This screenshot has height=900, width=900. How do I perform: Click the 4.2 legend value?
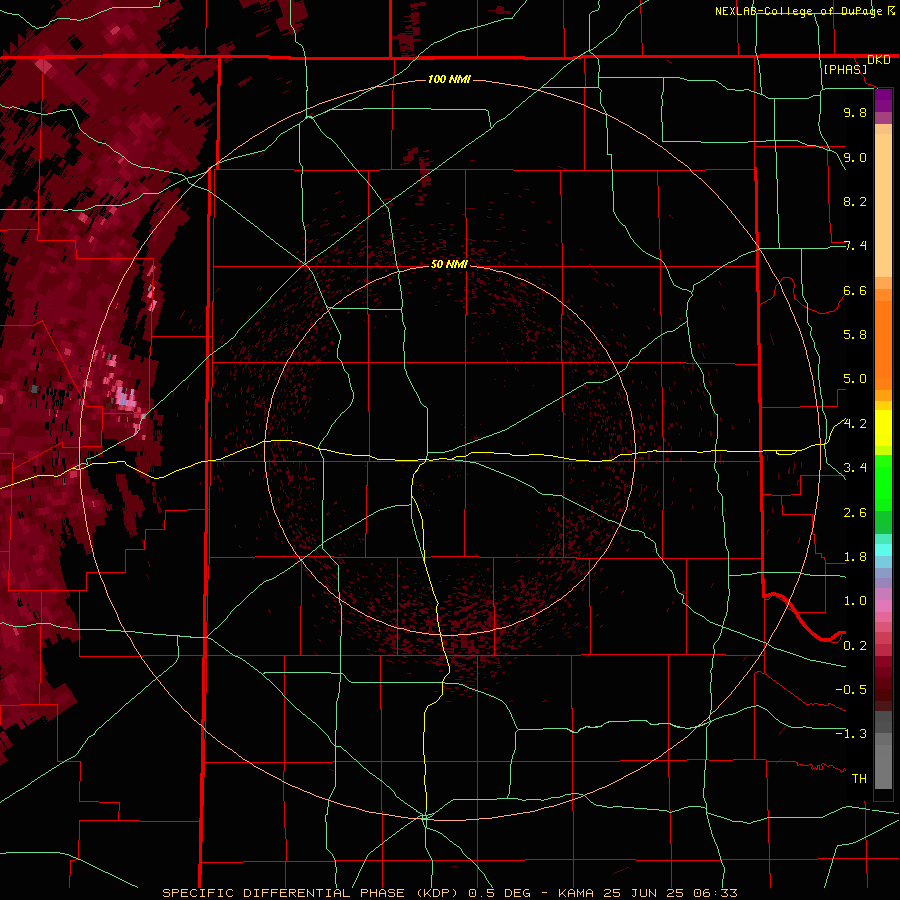point(855,424)
